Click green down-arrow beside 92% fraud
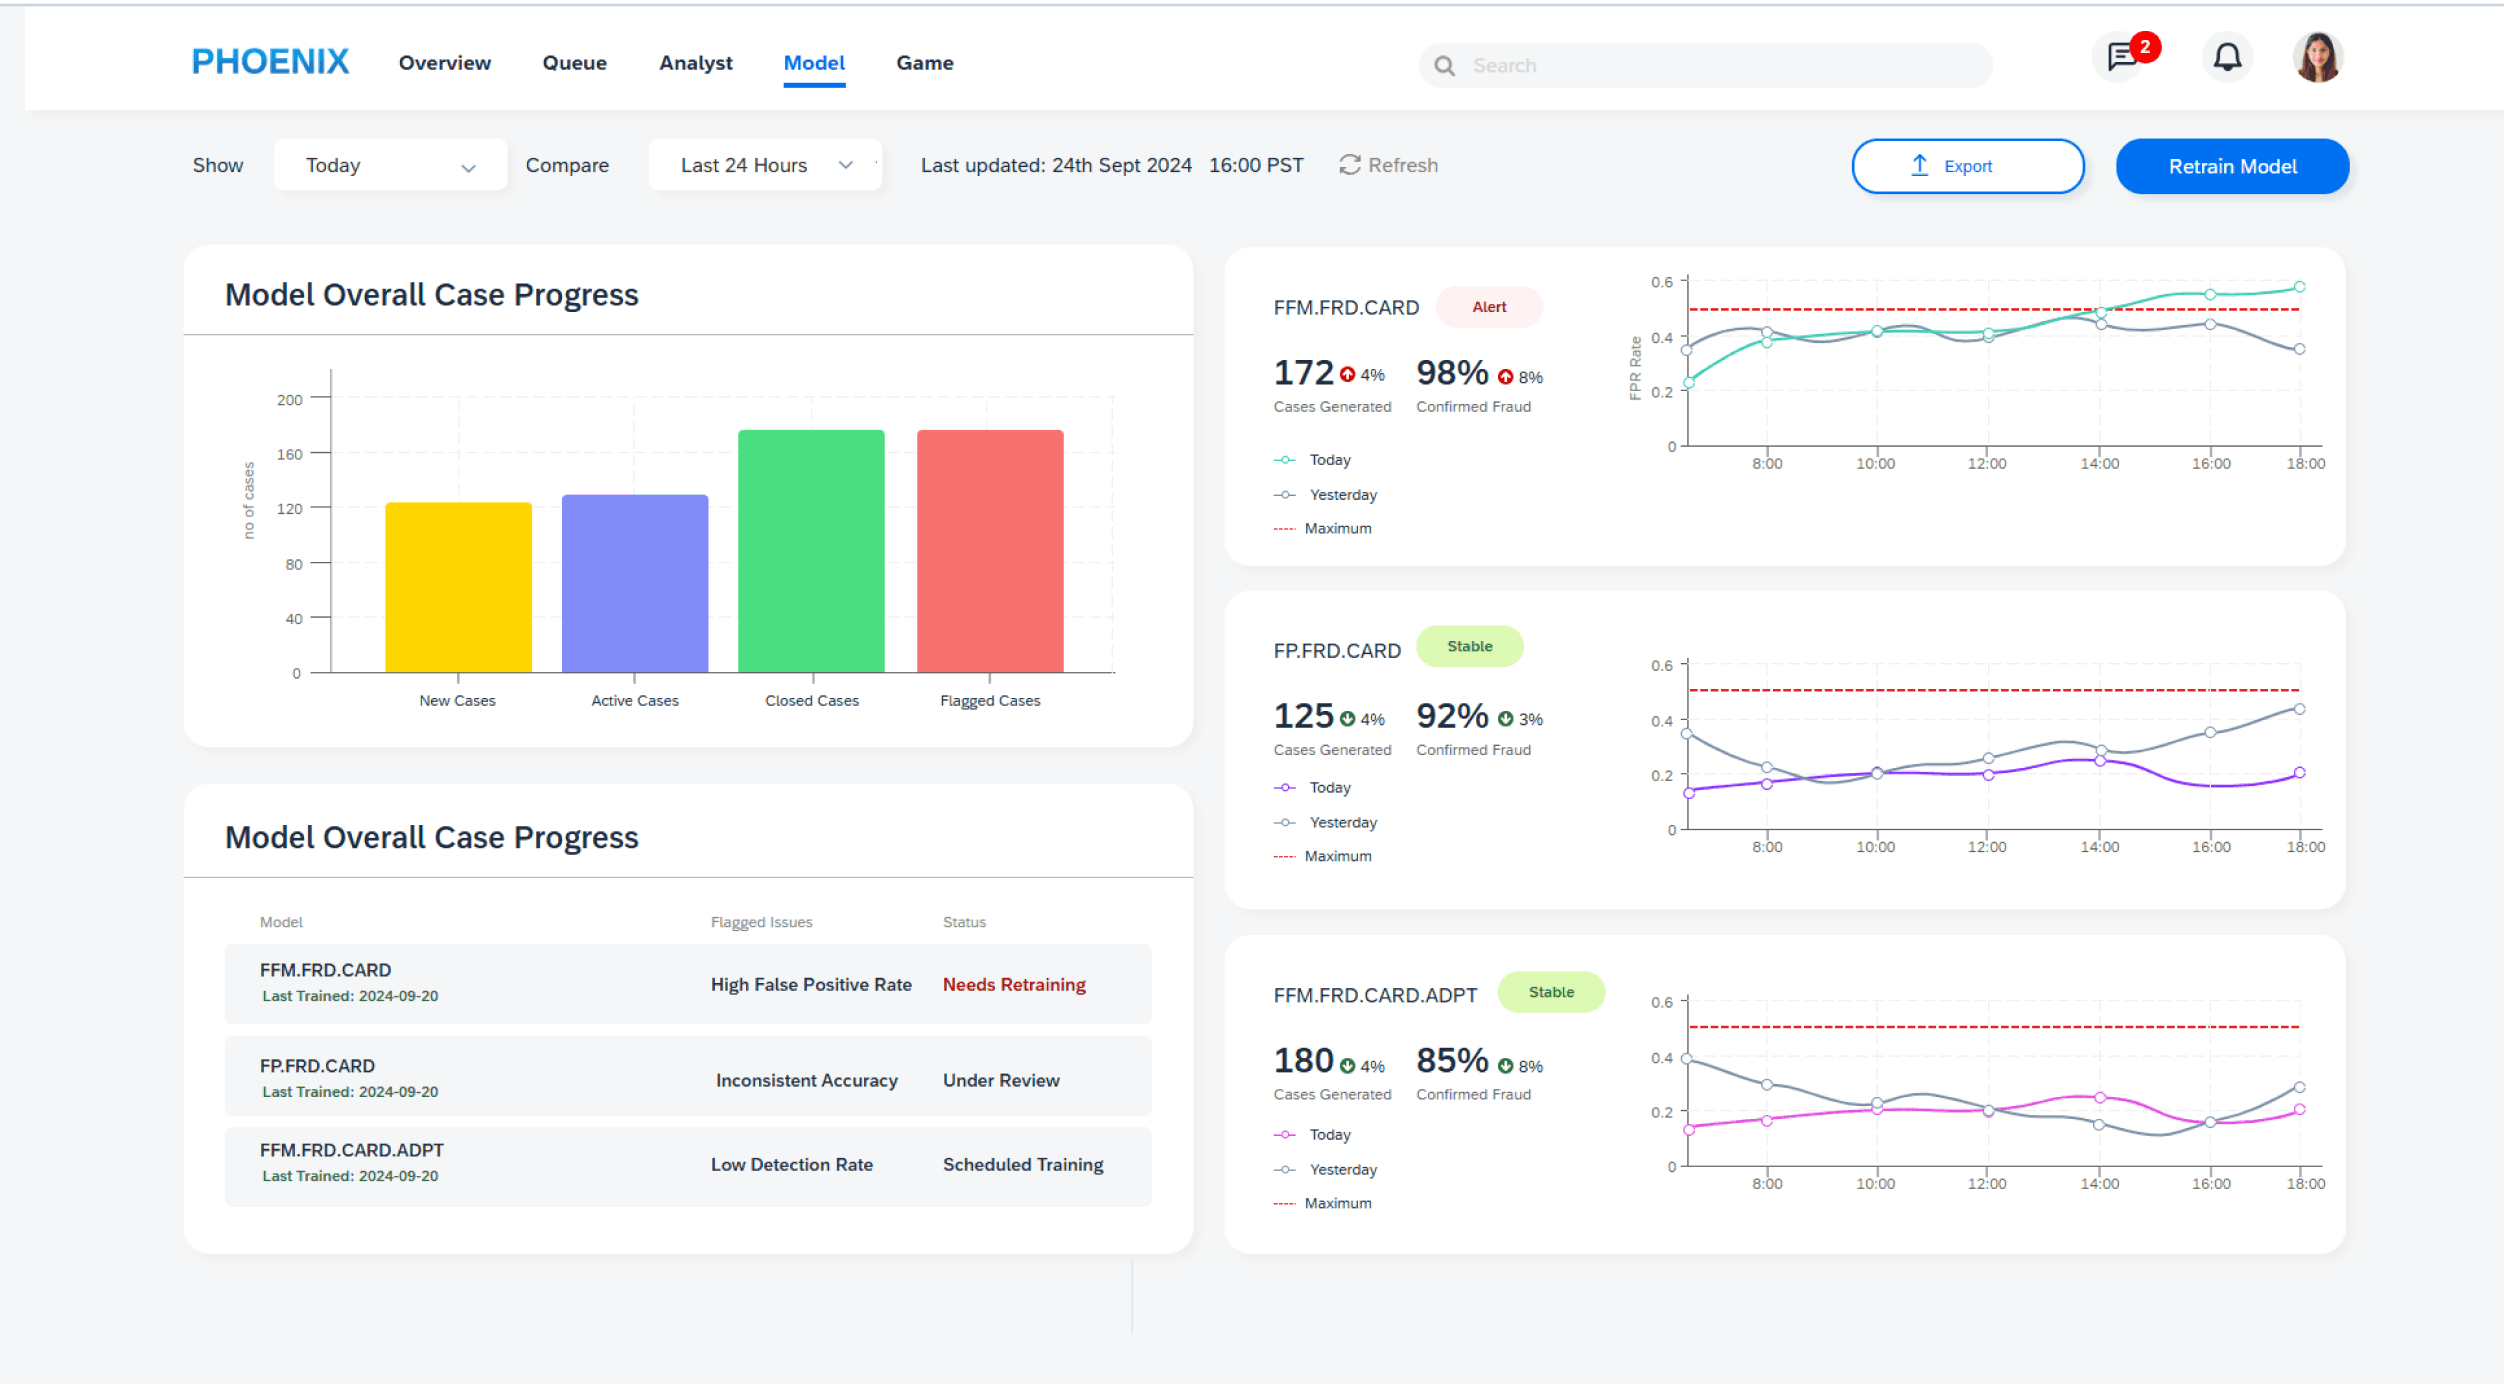 [1505, 718]
